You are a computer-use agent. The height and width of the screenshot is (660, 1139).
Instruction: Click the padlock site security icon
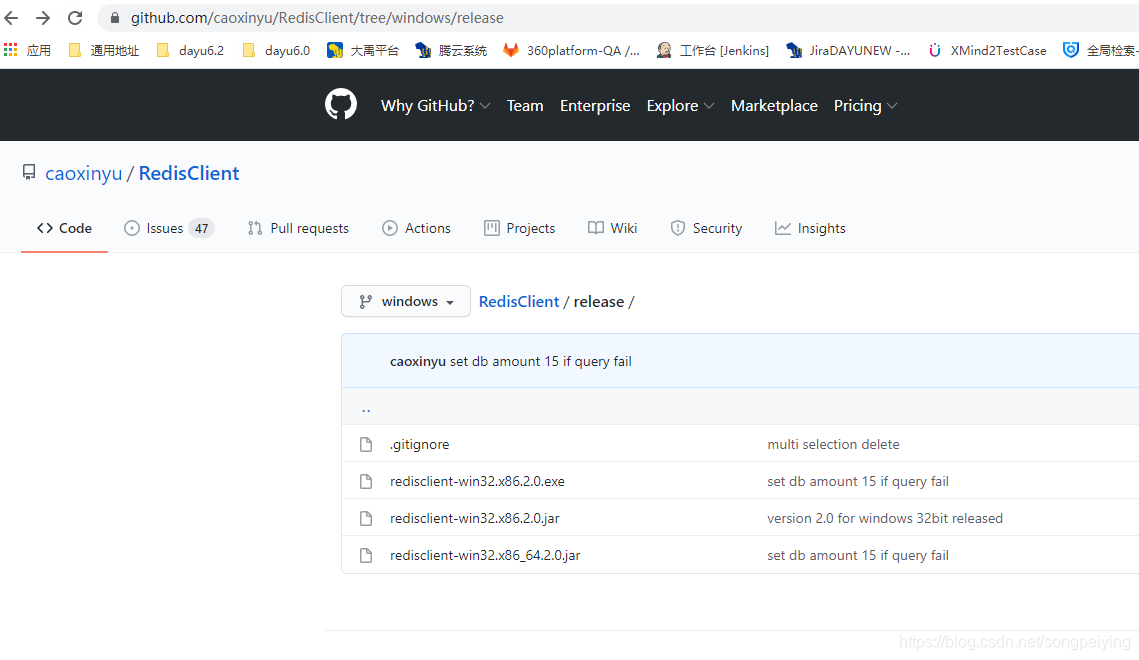[115, 17]
